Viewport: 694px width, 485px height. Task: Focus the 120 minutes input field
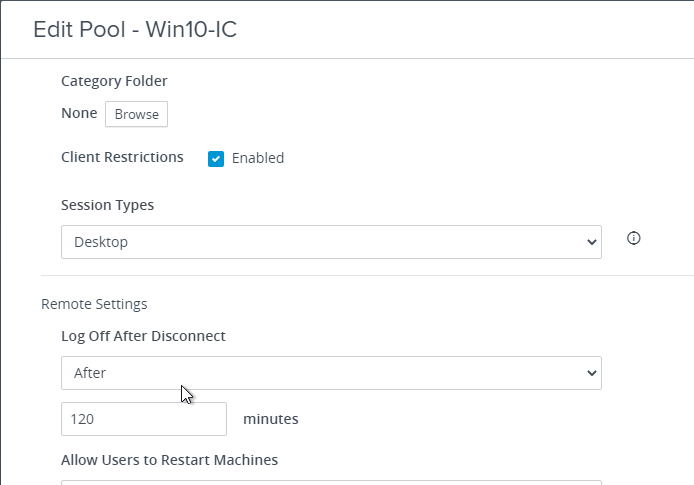pos(144,419)
